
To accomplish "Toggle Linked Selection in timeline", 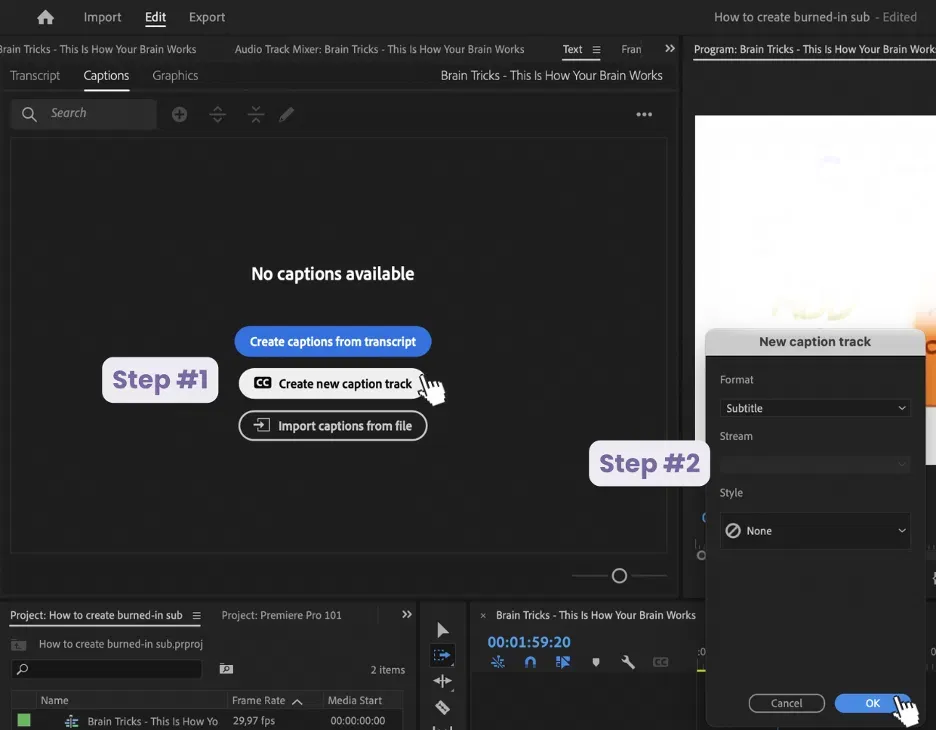I will (x=562, y=662).
